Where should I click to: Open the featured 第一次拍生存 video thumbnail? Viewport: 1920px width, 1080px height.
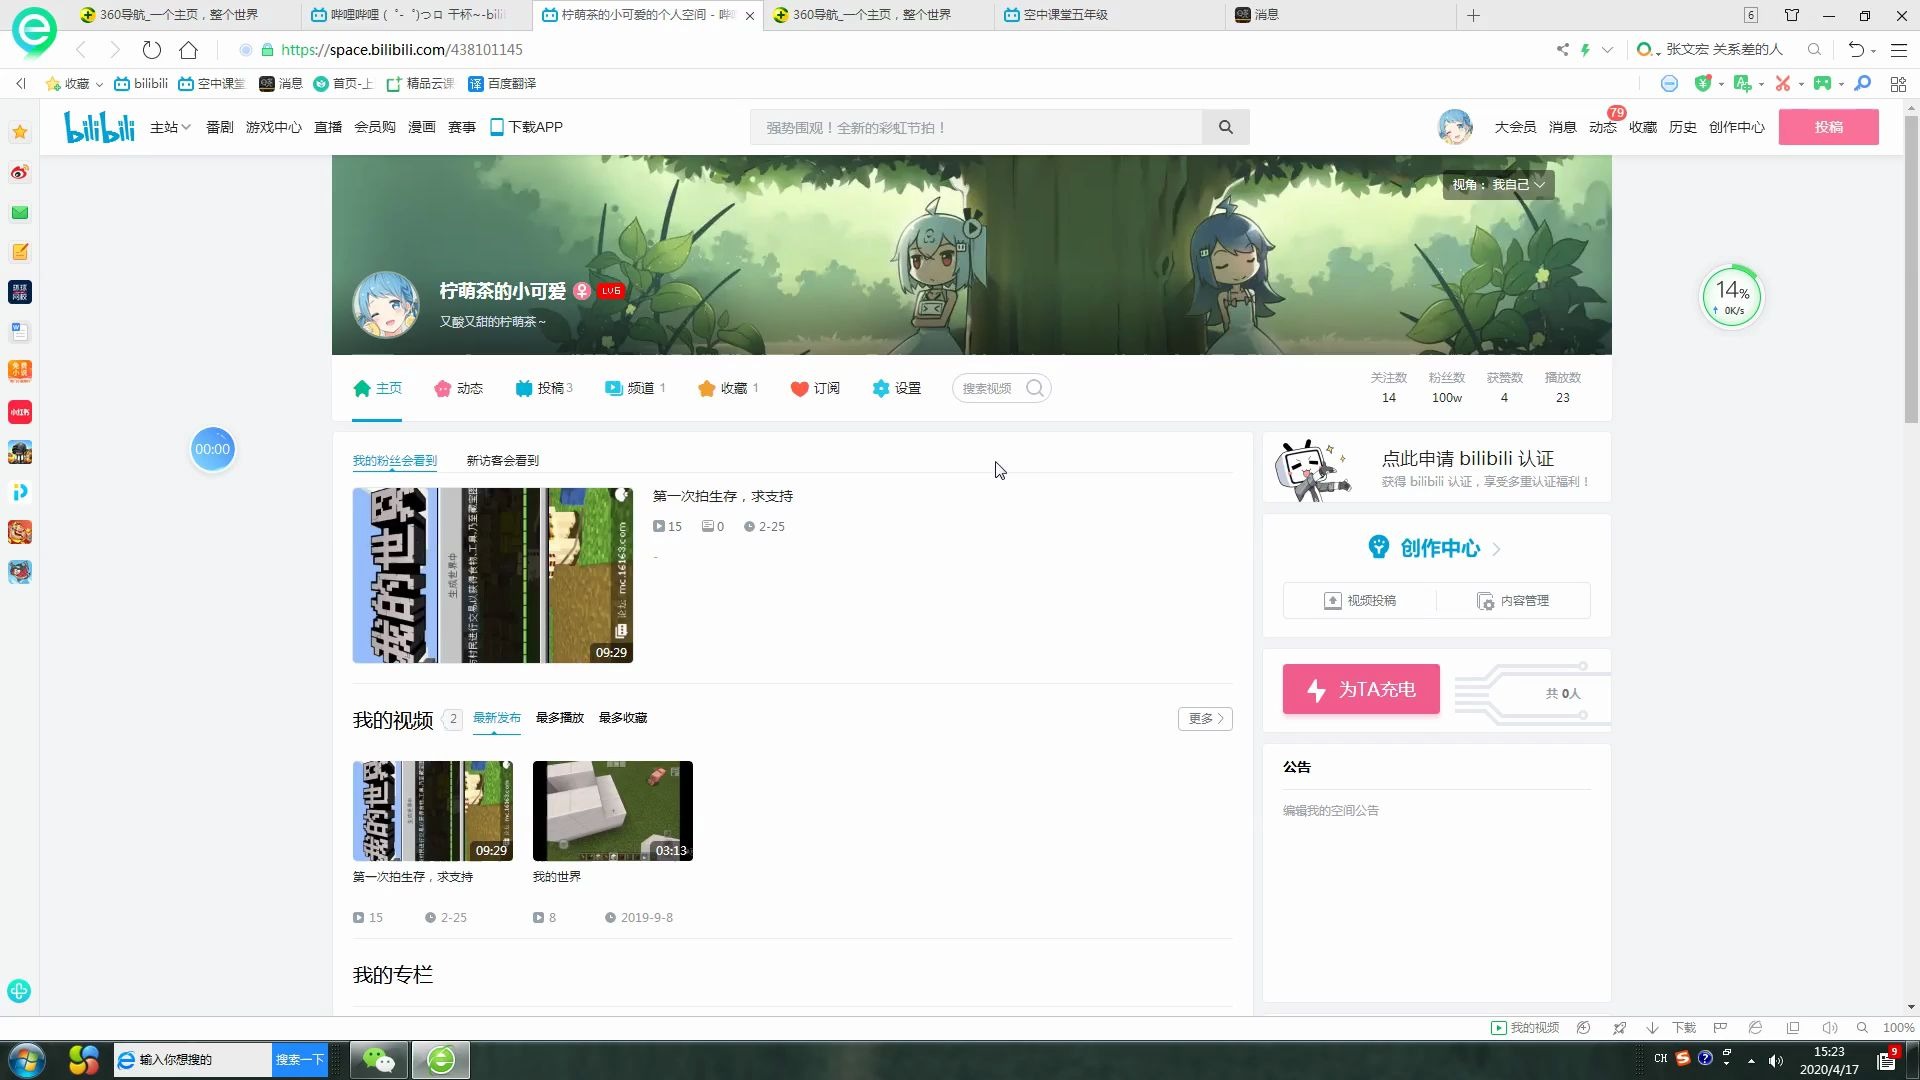click(492, 575)
